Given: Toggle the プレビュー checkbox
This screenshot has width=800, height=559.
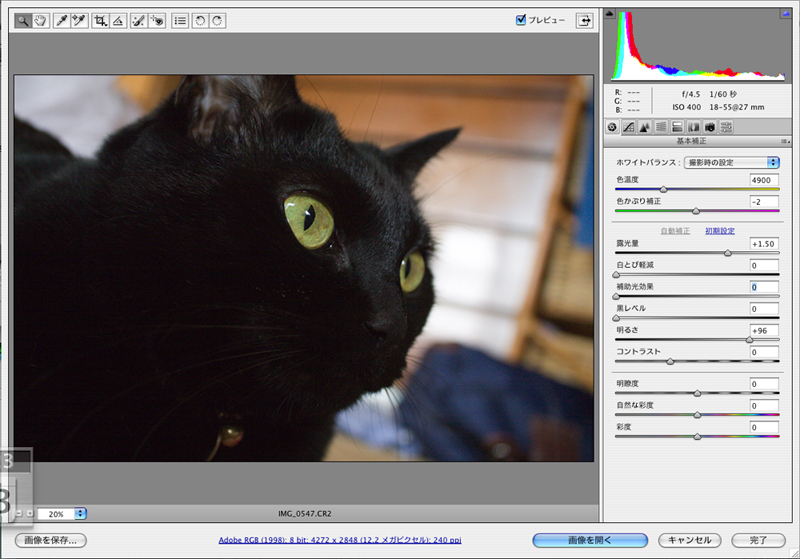Looking at the screenshot, I should pos(521,20).
